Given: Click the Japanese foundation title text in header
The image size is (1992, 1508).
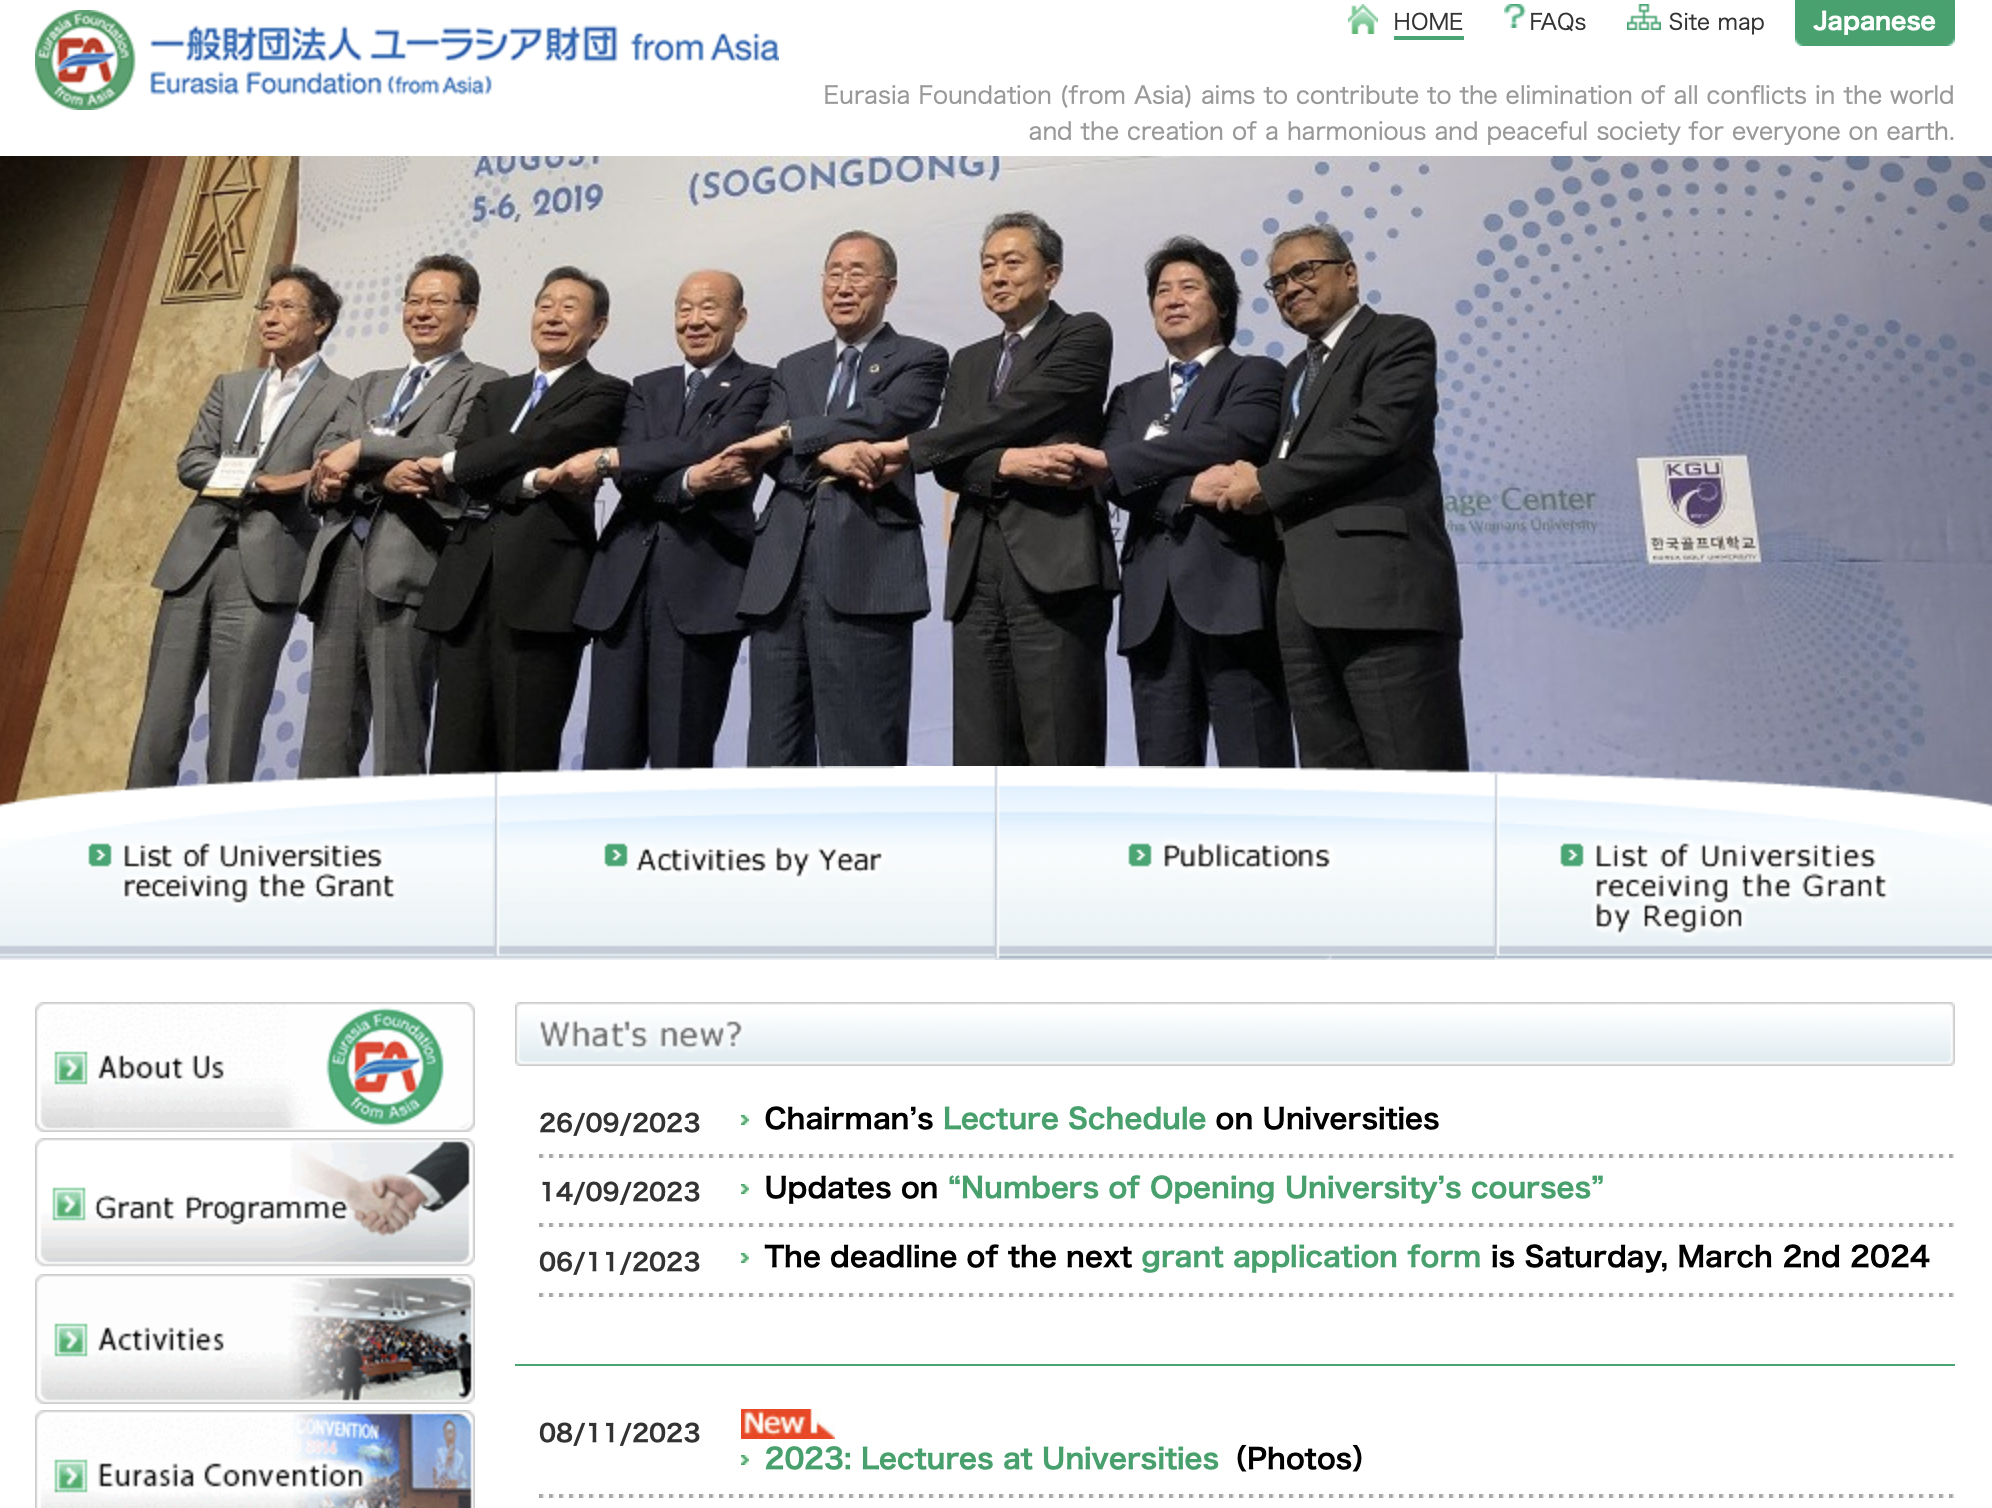Looking at the screenshot, I should point(464,44).
